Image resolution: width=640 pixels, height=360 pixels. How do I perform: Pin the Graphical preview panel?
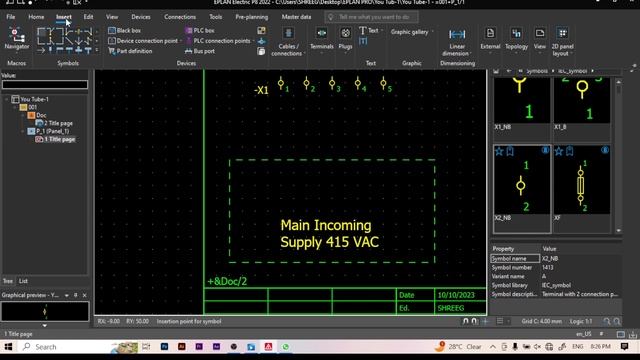click(76, 295)
